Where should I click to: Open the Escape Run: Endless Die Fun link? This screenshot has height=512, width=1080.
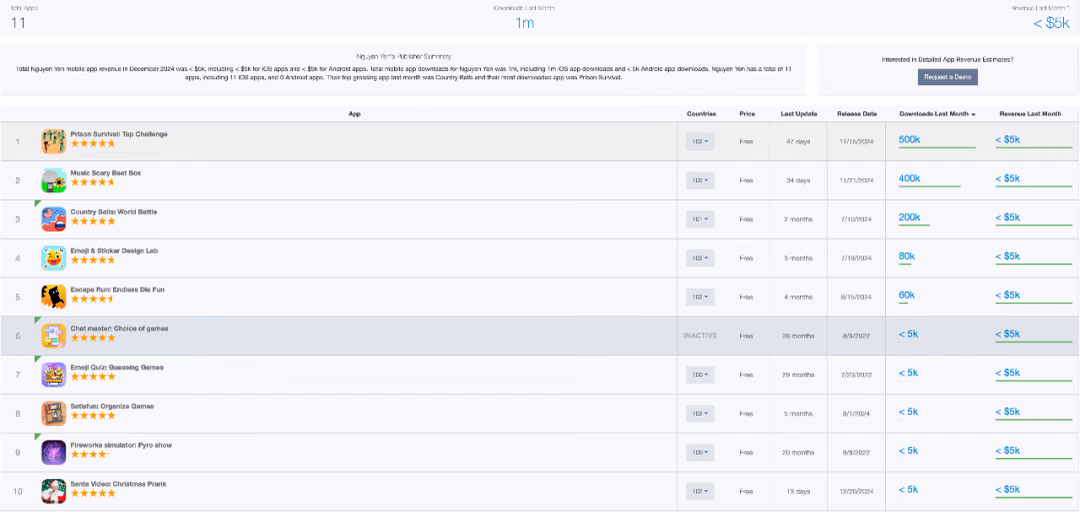[118, 289]
